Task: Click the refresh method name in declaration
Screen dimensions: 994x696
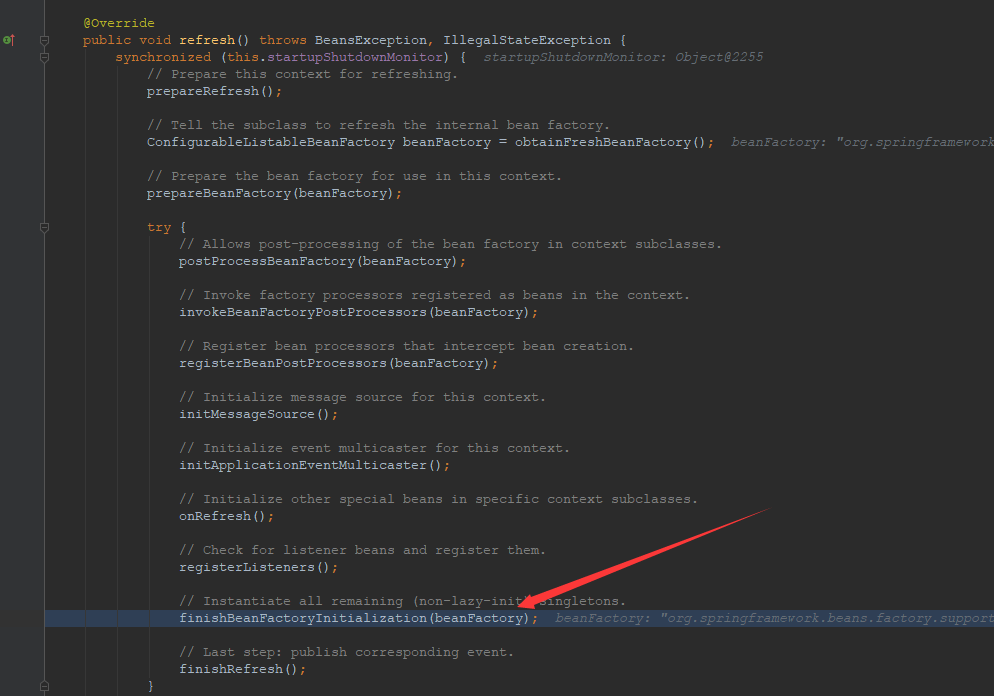Action: click(206, 40)
